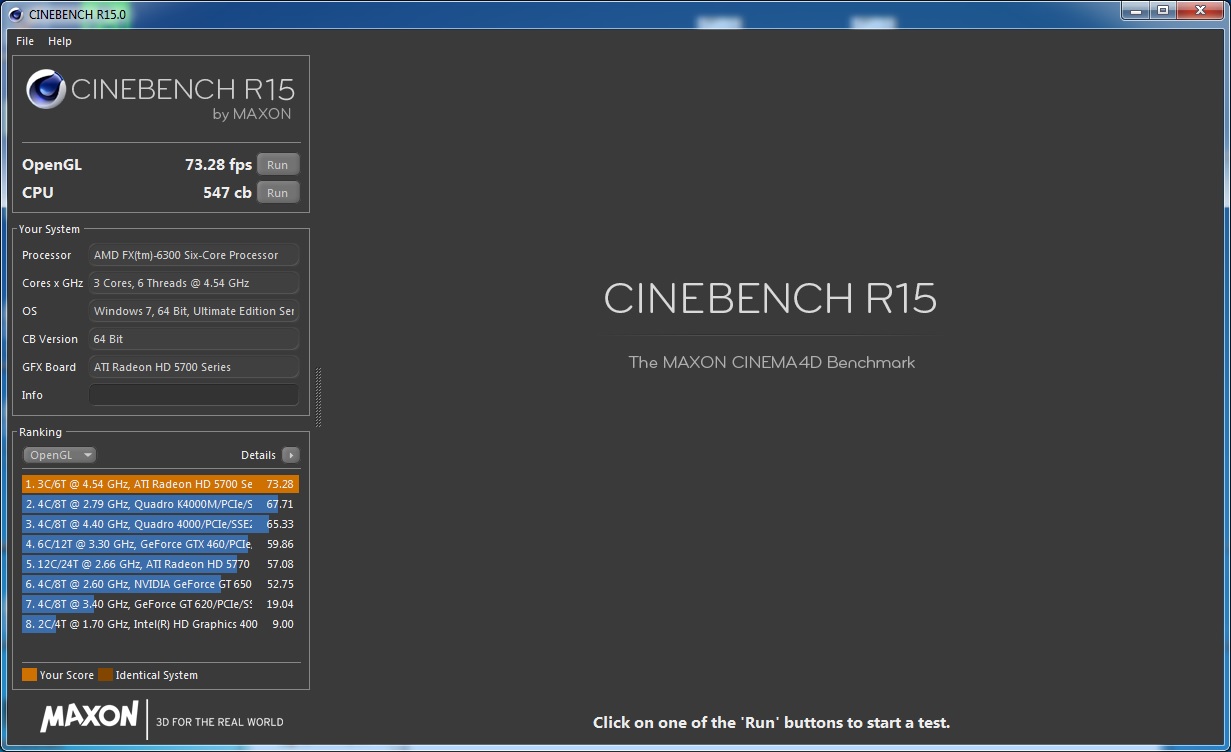The image size is (1231, 752).
Task: Click the MAXON logo at the bottom
Action: point(89,717)
